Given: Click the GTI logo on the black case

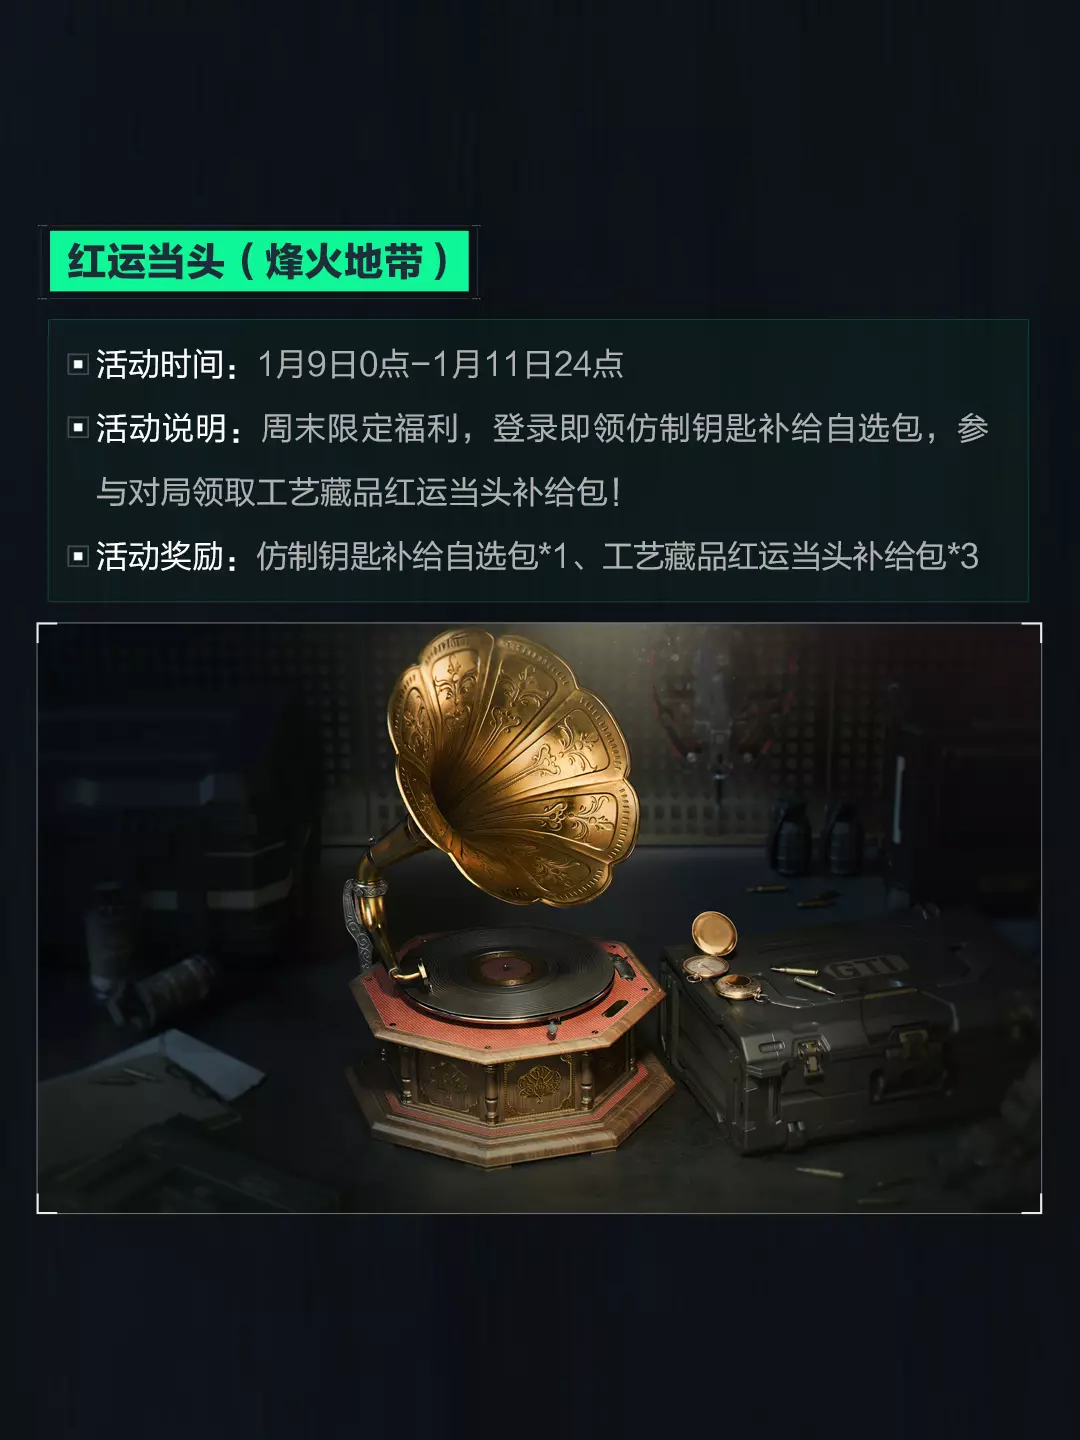Looking at the screenshot, I should (866, 967).
